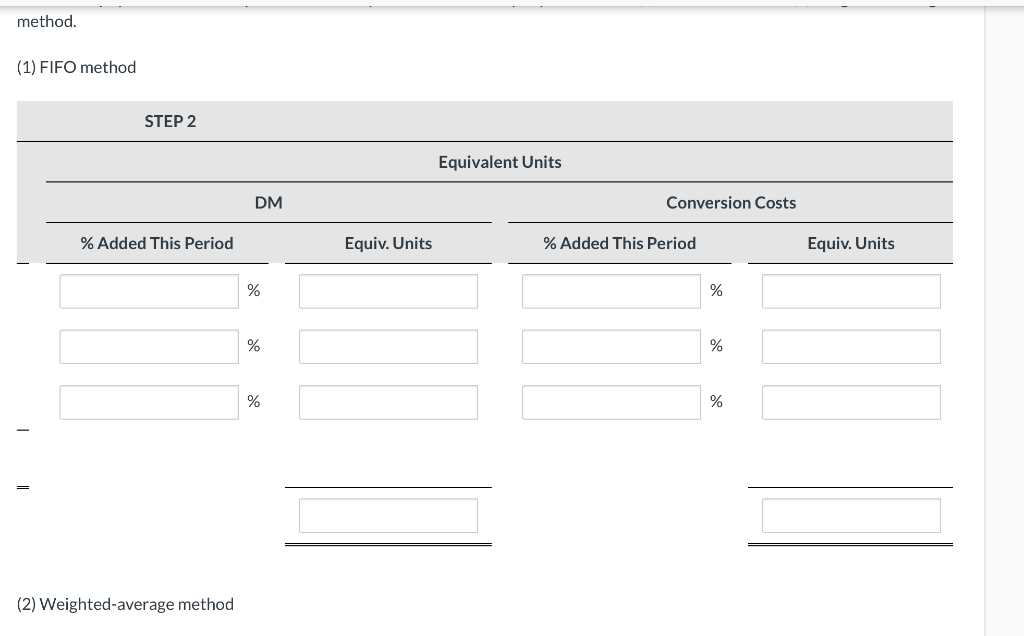Click DM percent added field in second row
Screen dimensions: 1024x636
[x=149, y=347]
